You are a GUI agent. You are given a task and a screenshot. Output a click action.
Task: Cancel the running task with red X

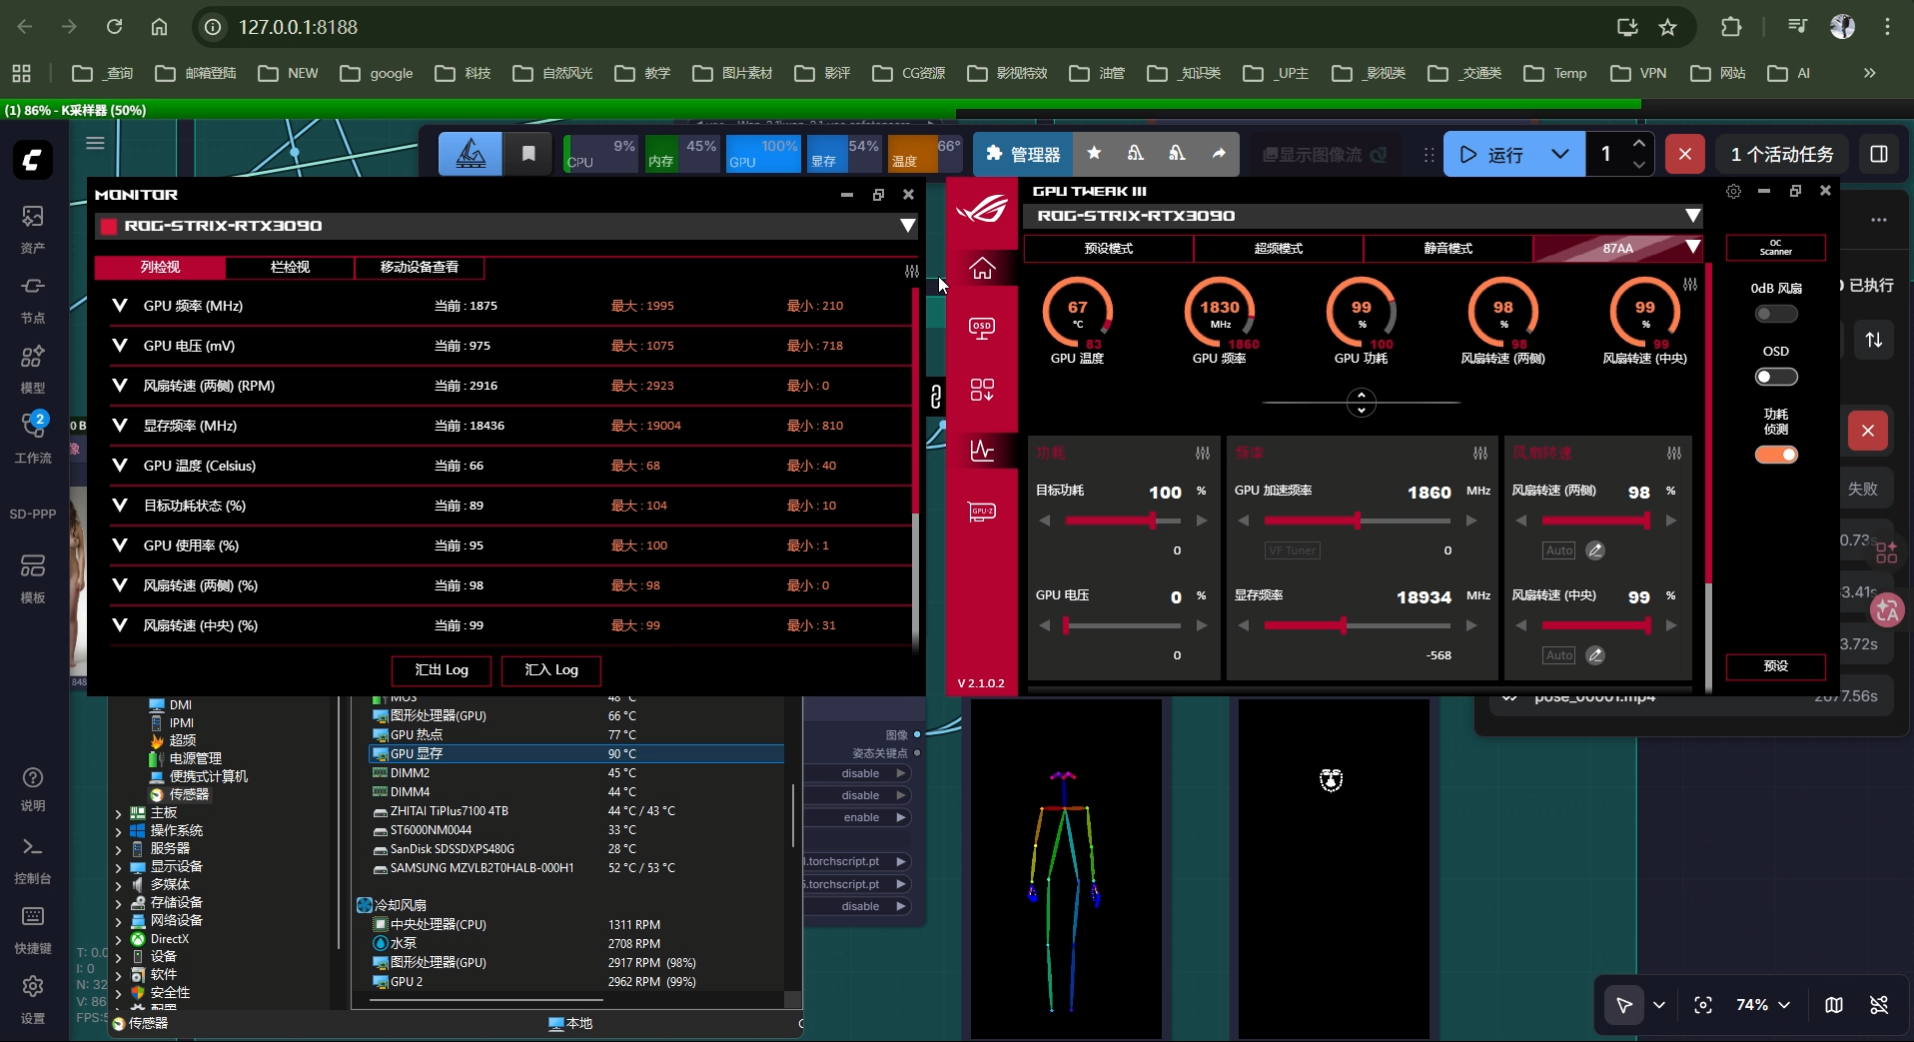[x=1685, y=154]
